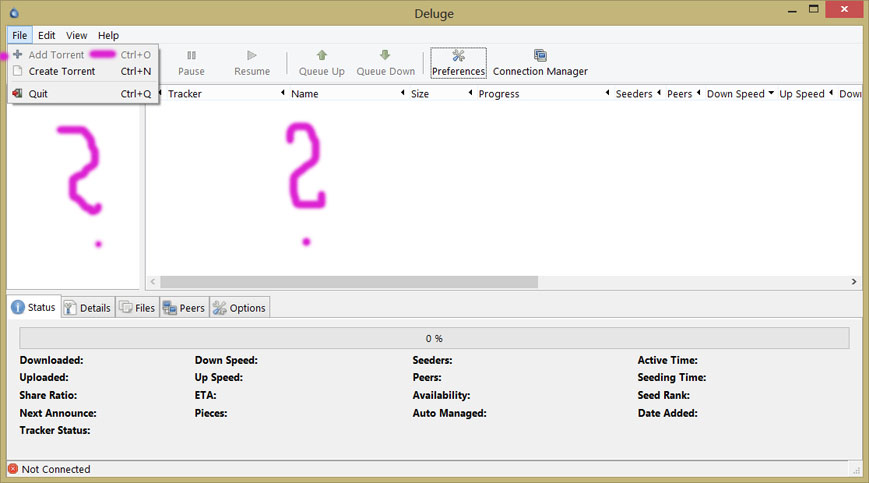Click the Tracker Status: label

click(x=55, y=430)
